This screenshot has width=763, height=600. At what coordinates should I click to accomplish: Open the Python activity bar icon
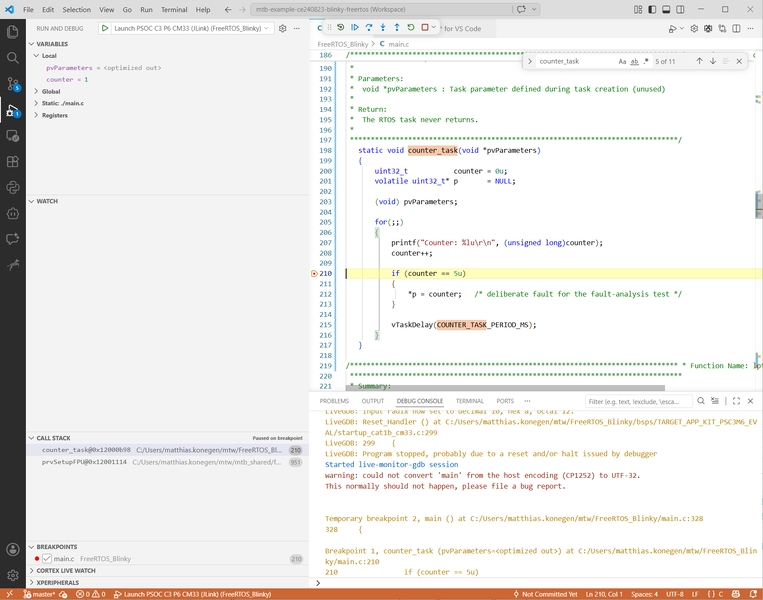13,187
